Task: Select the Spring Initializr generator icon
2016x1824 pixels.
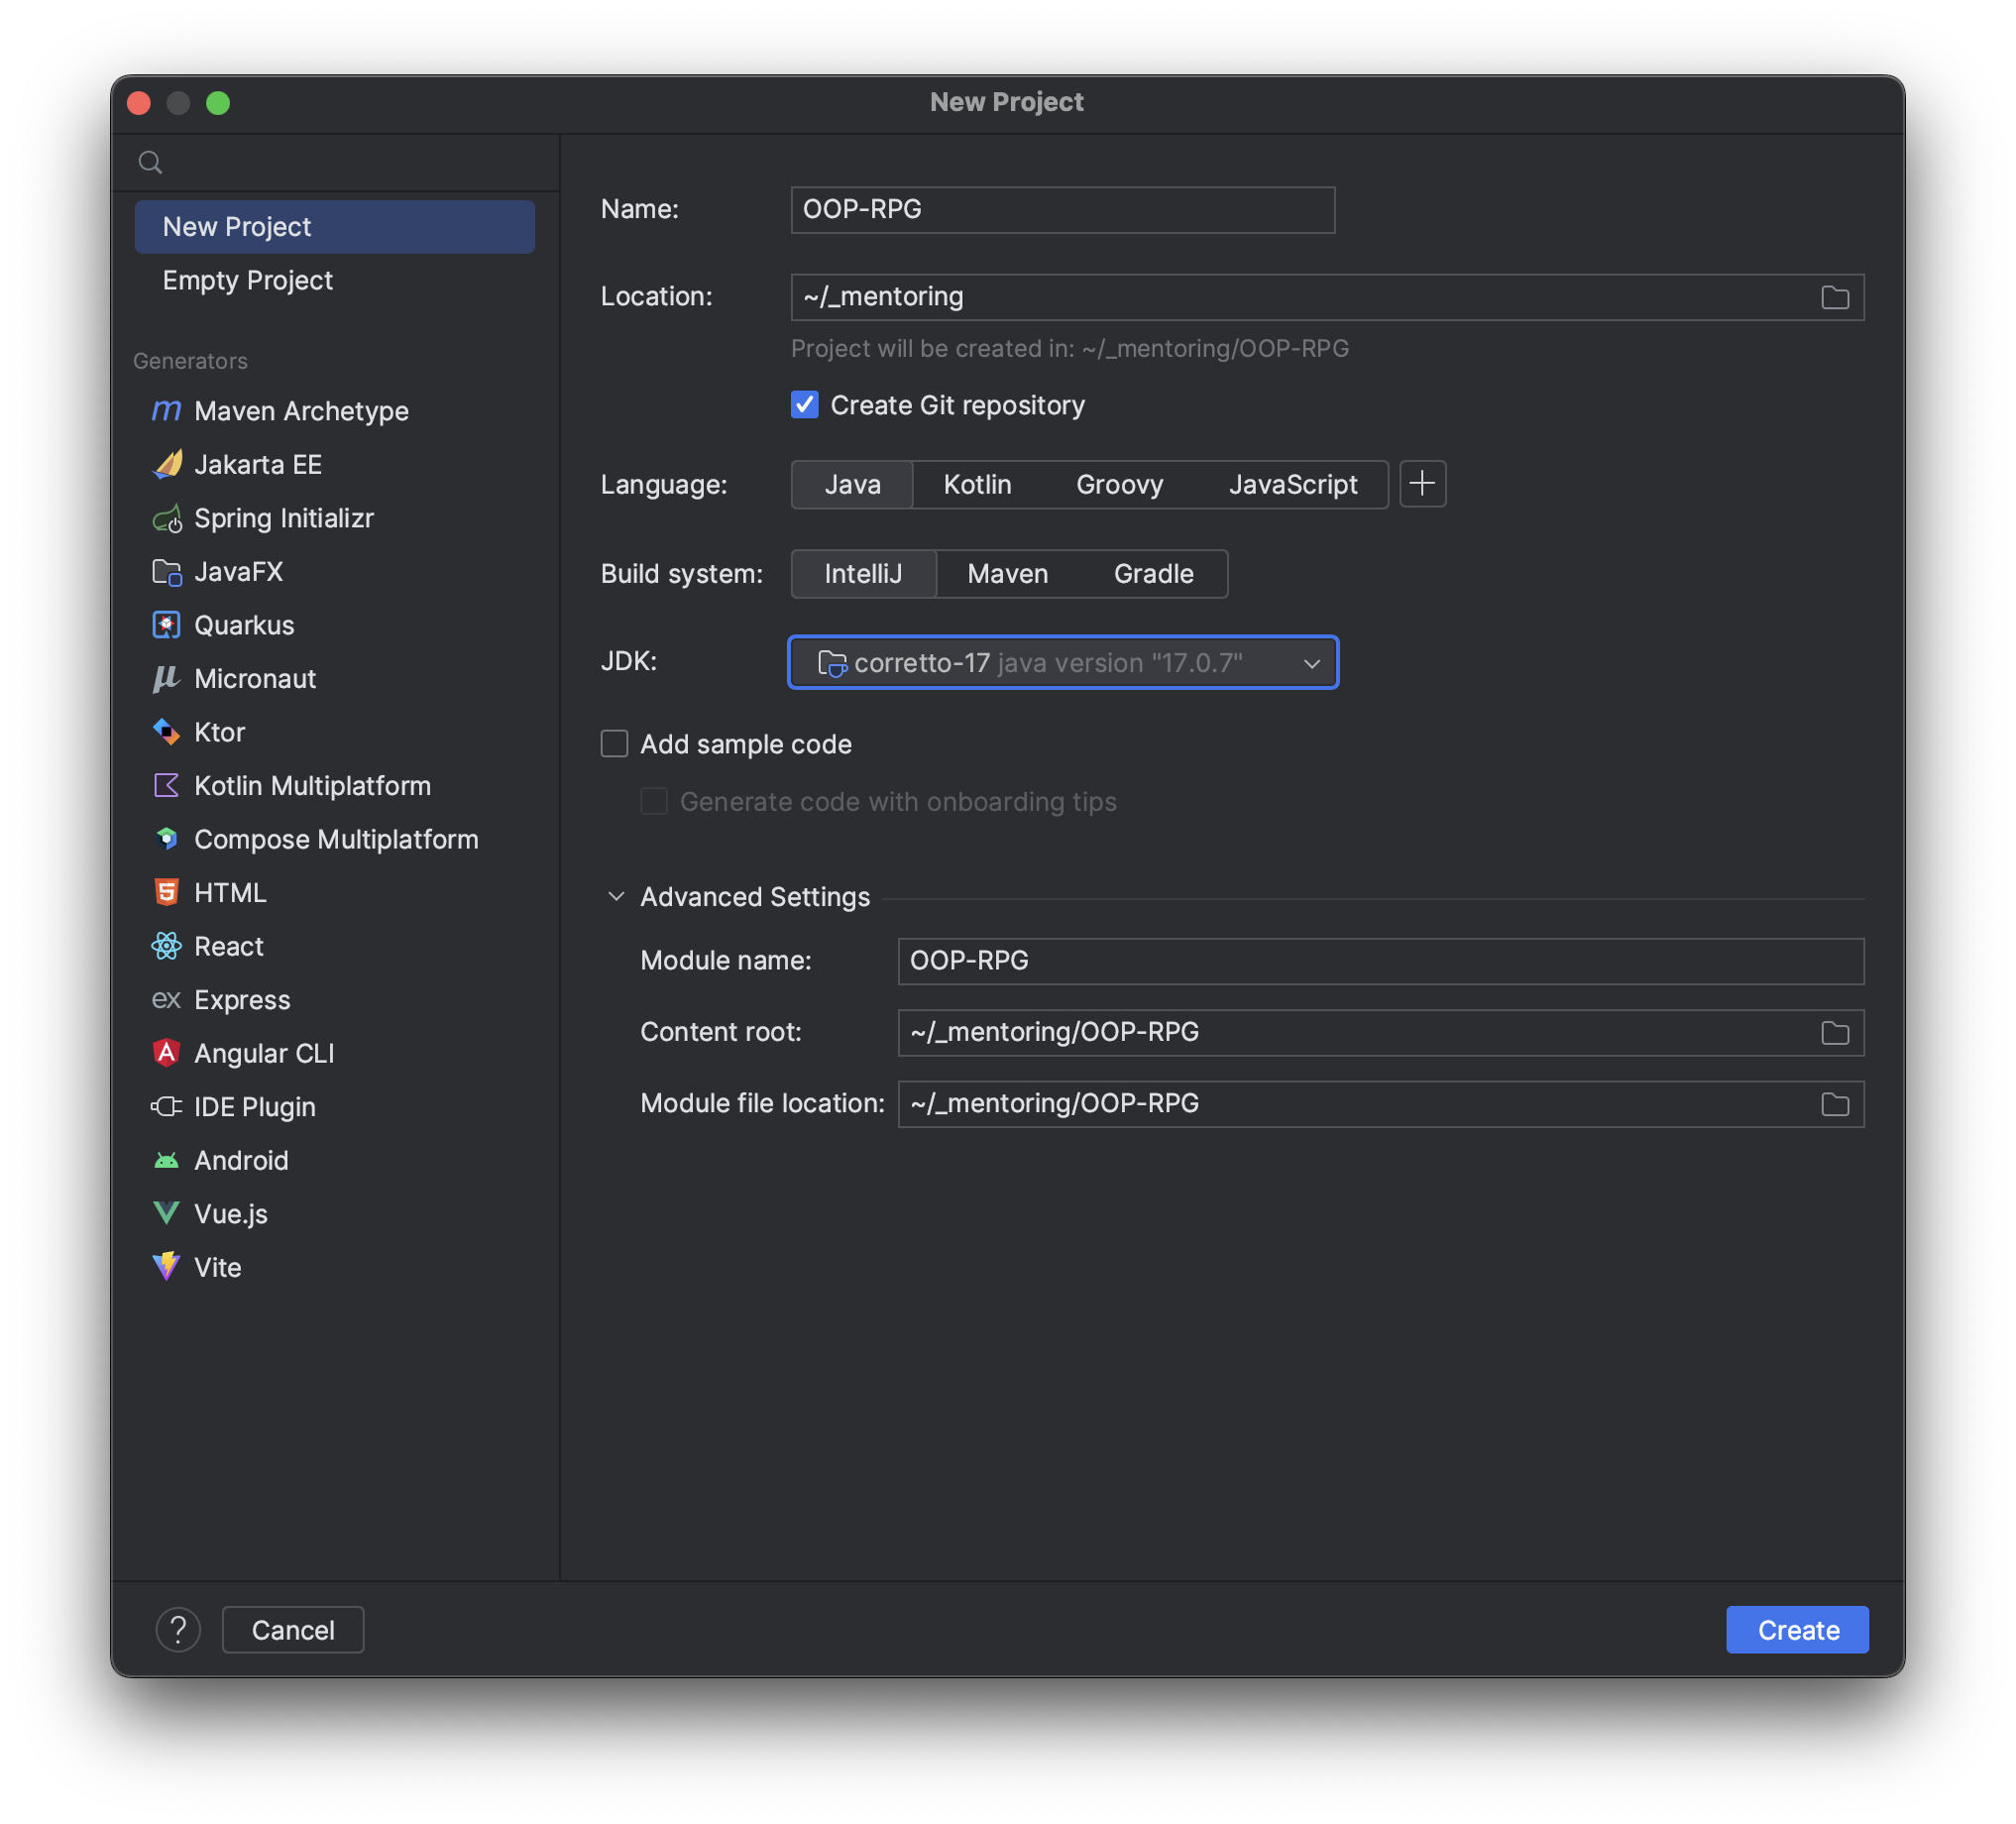Action: 166,518
